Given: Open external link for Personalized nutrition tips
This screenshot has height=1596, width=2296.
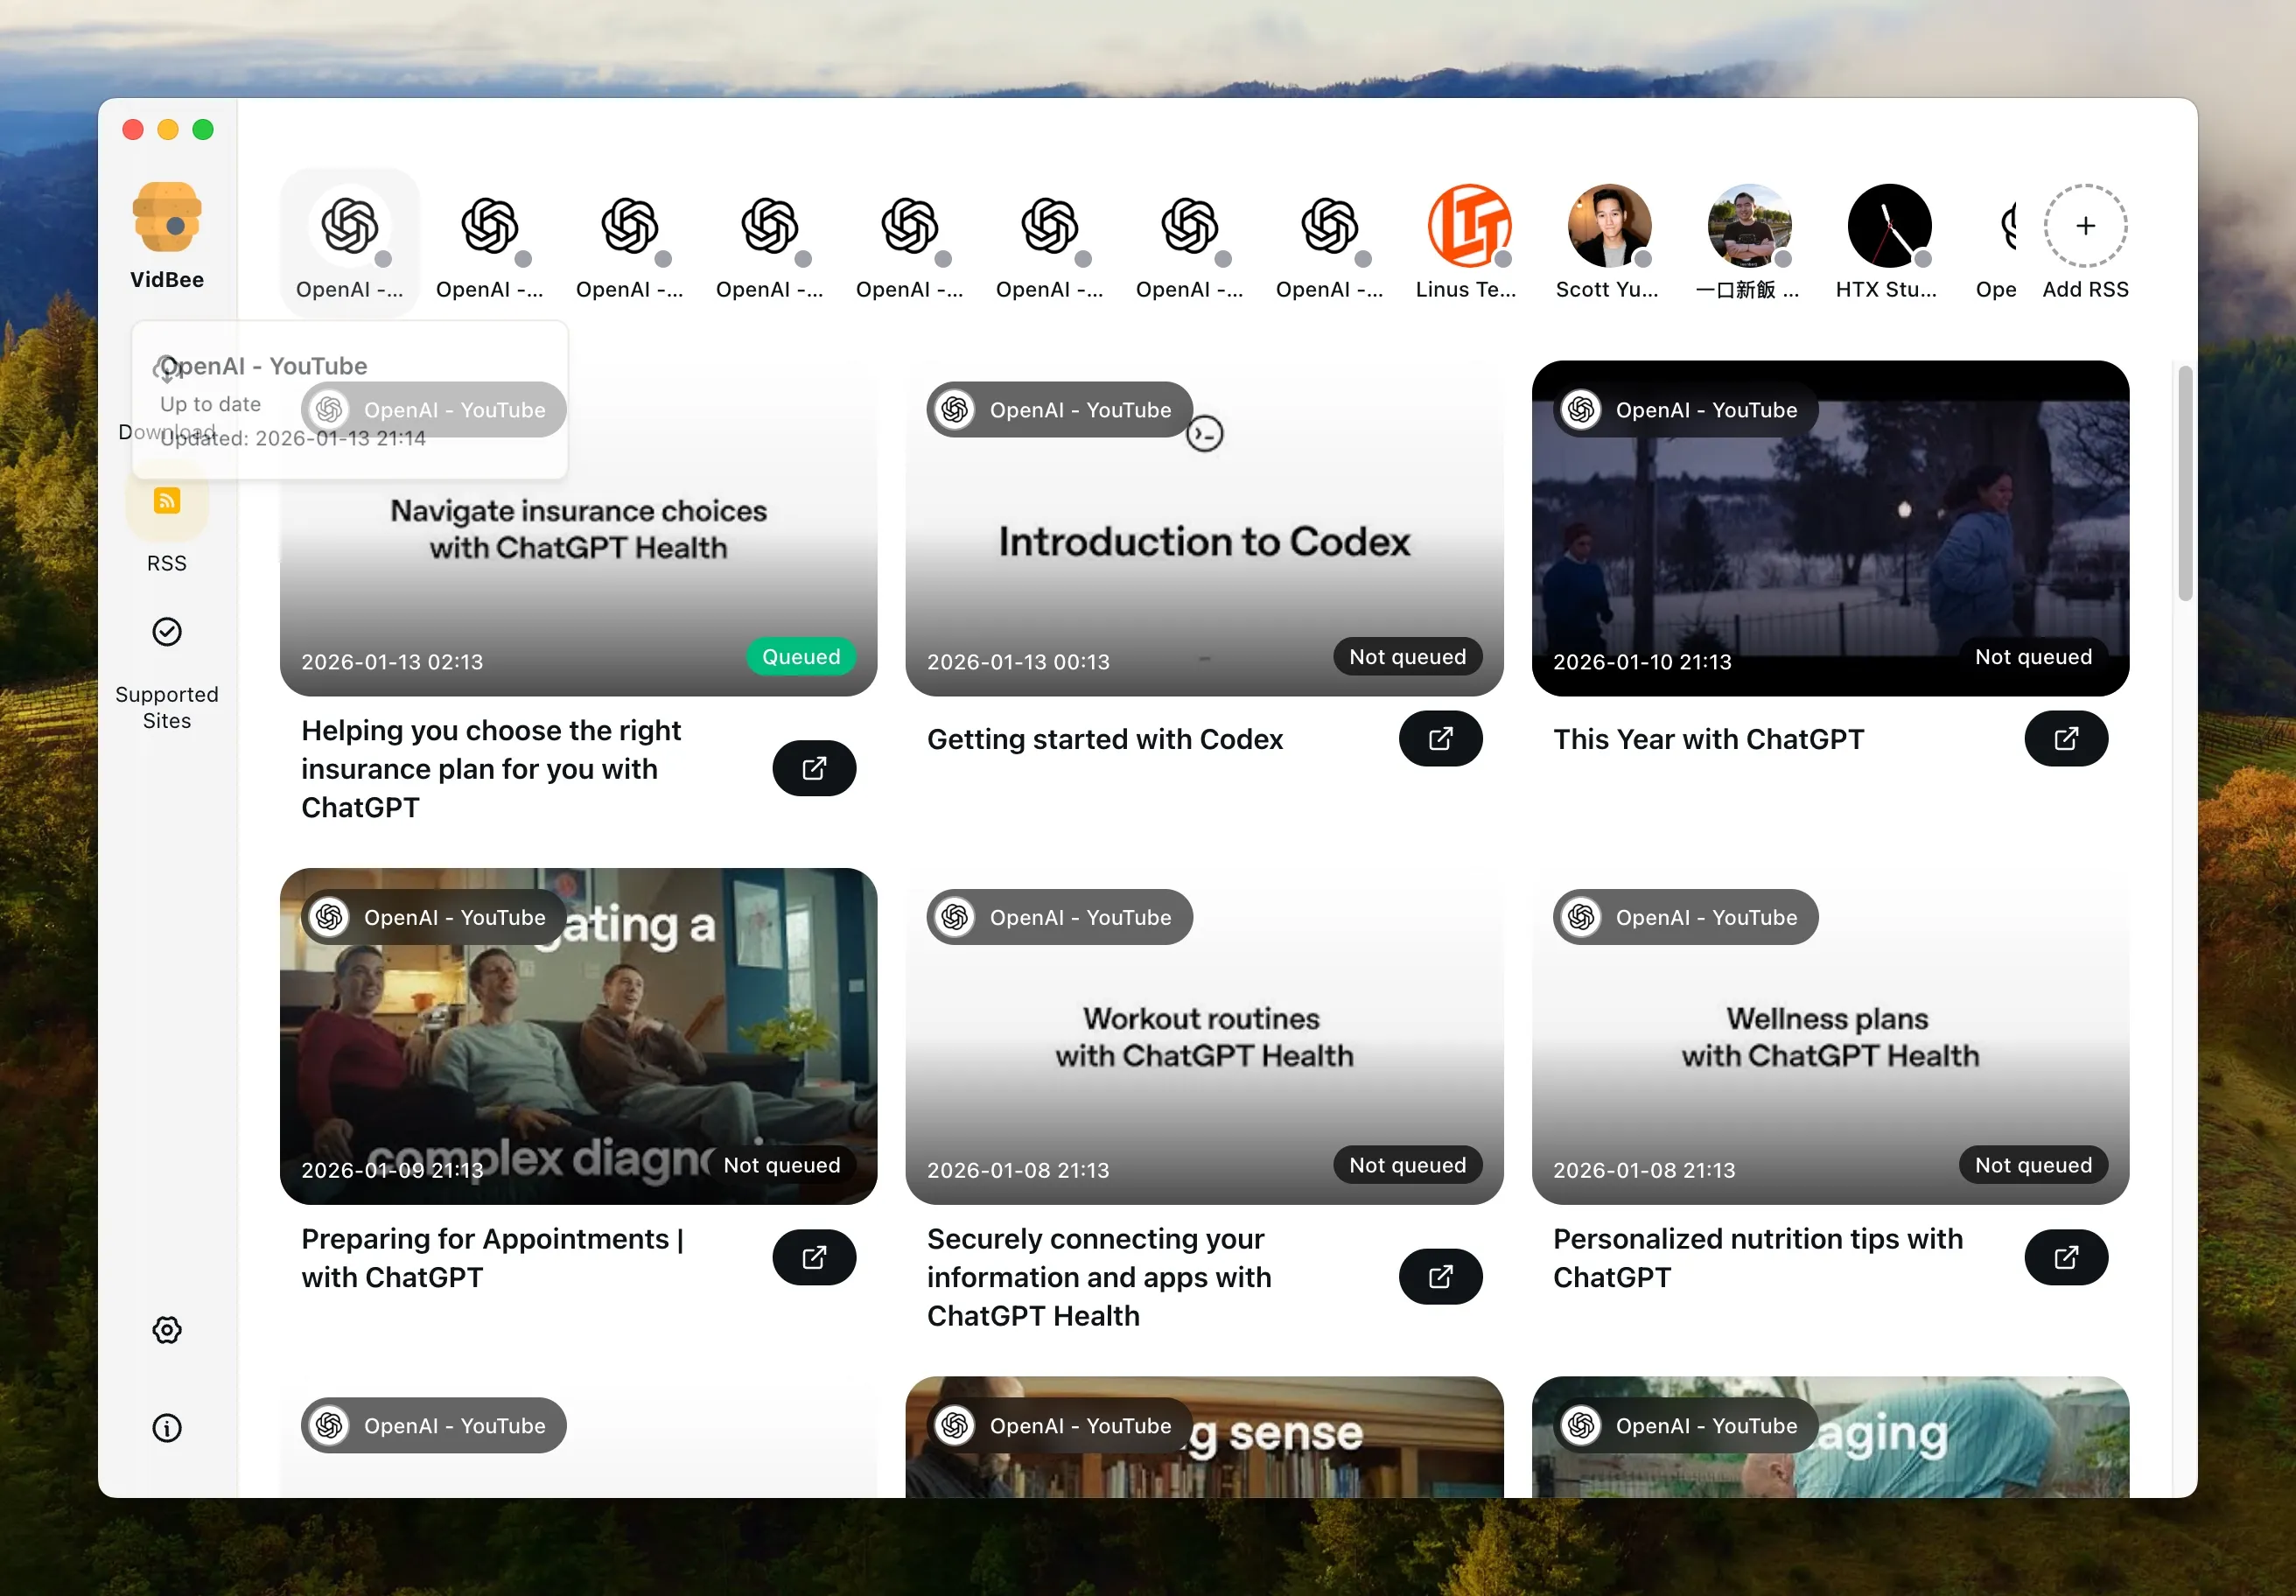Looking at the screenshot, I should (x=2065, y=1257).
